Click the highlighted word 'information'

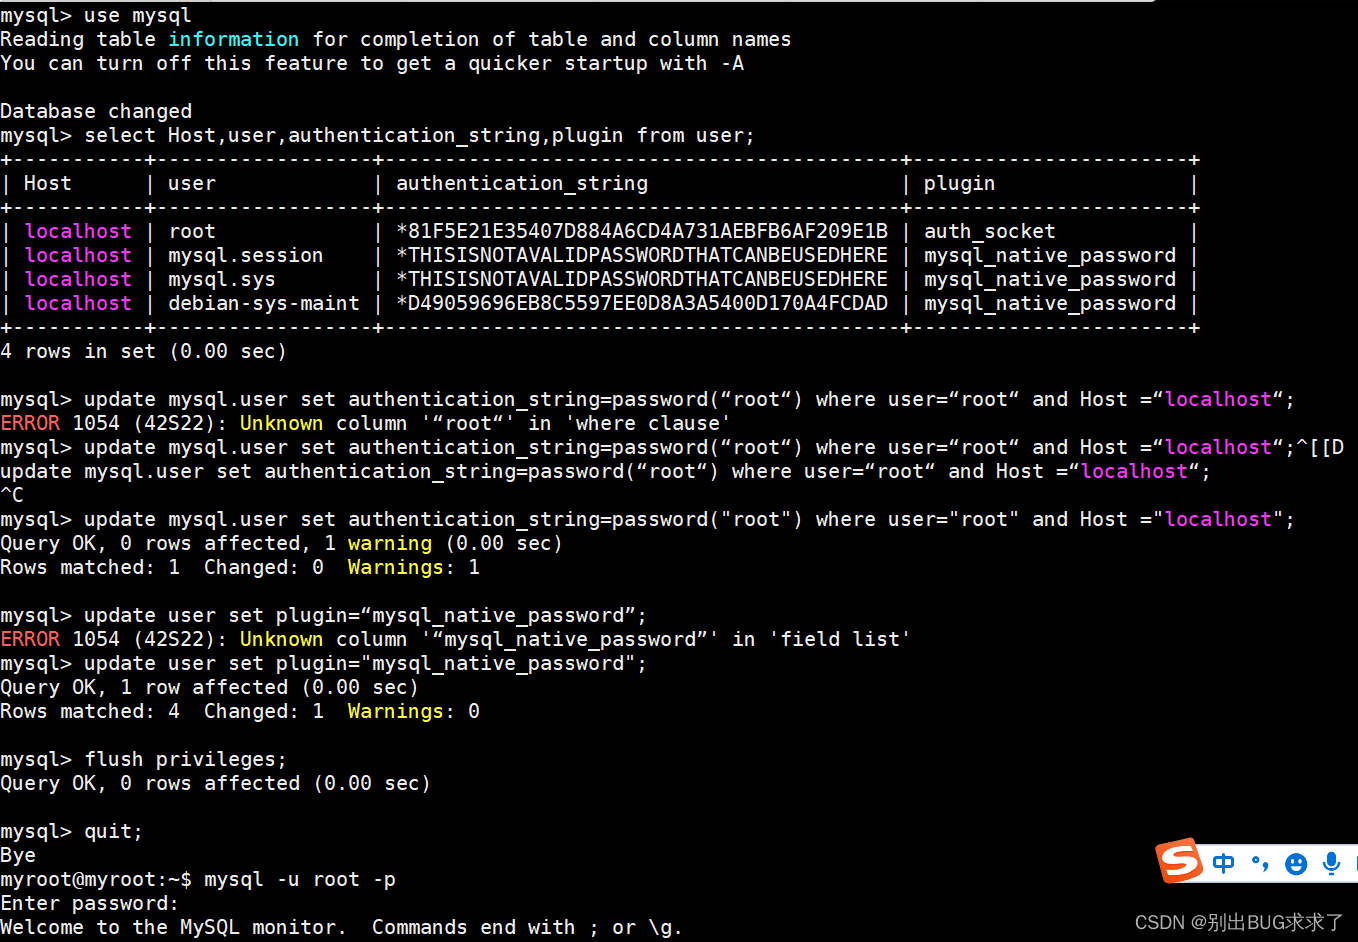pyautogui.click(x=234, y=39)
